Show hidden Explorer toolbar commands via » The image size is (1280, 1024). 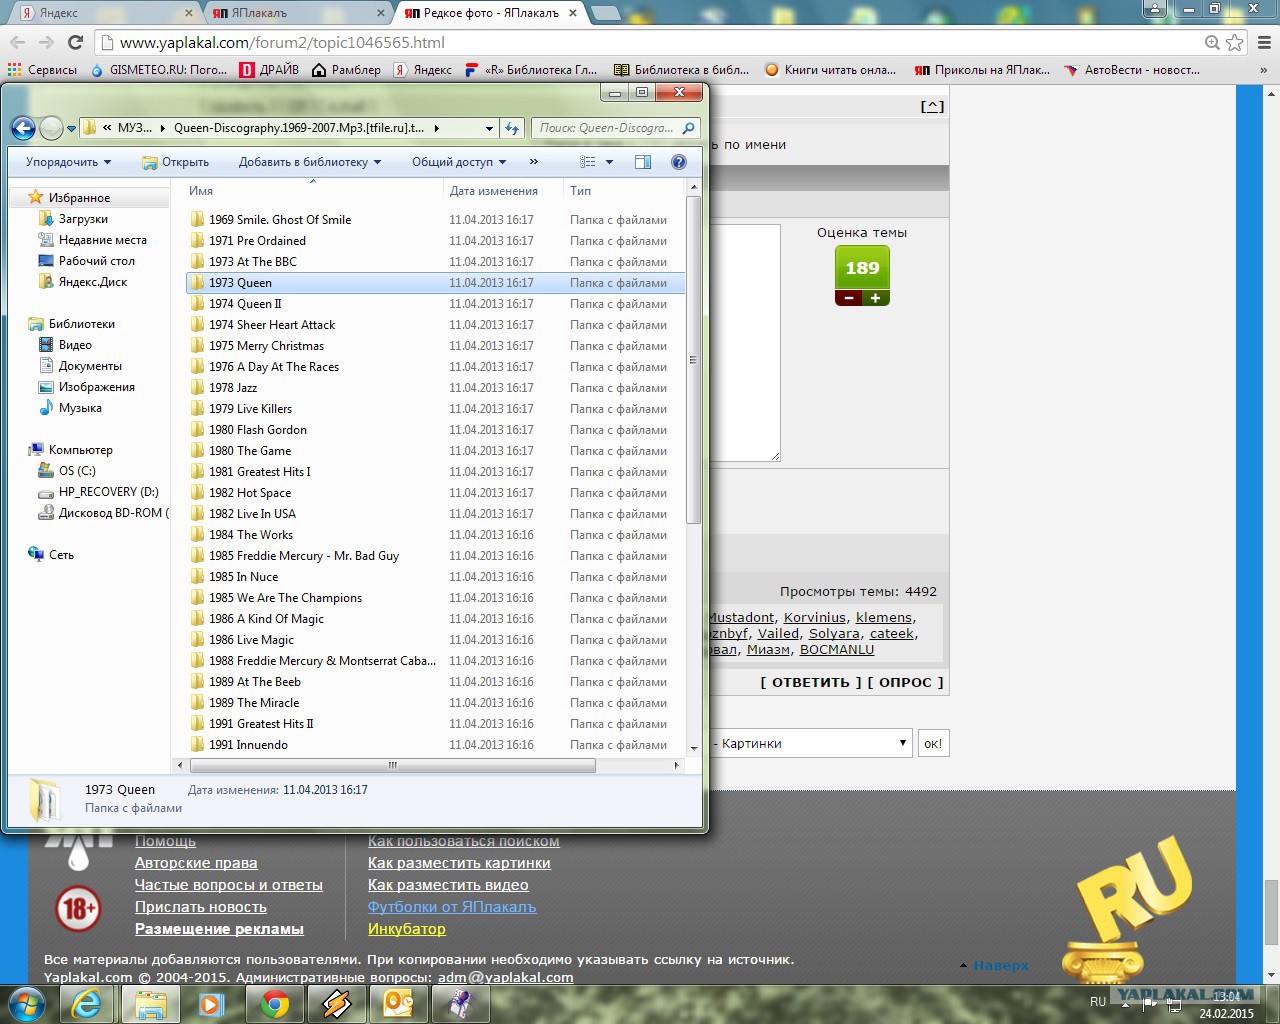coord(533,162)
